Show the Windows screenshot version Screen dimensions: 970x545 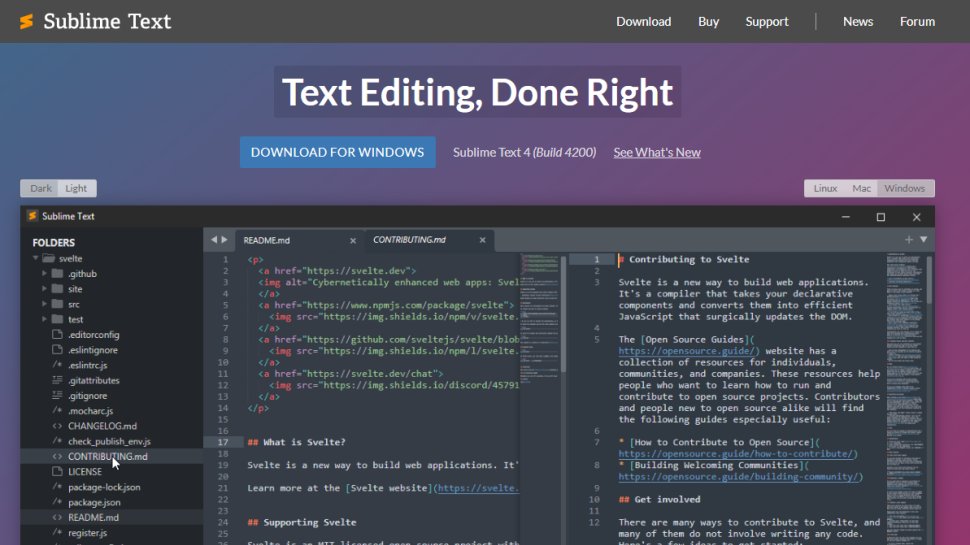pyautogui.click(x=904, y=188)
